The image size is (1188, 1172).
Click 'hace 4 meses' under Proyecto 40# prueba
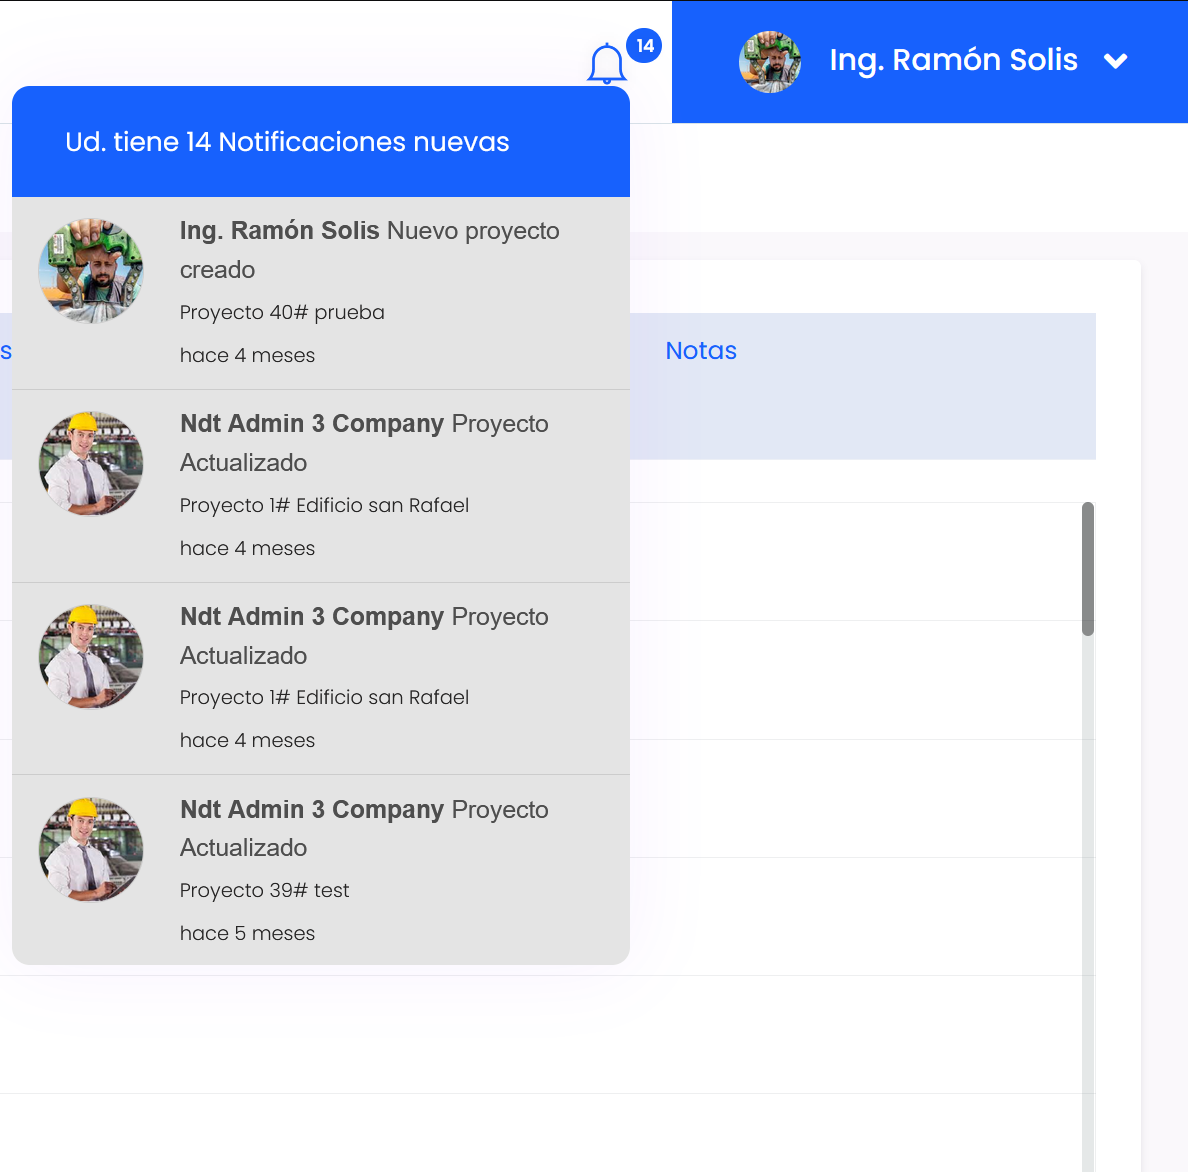pos(247,355)
